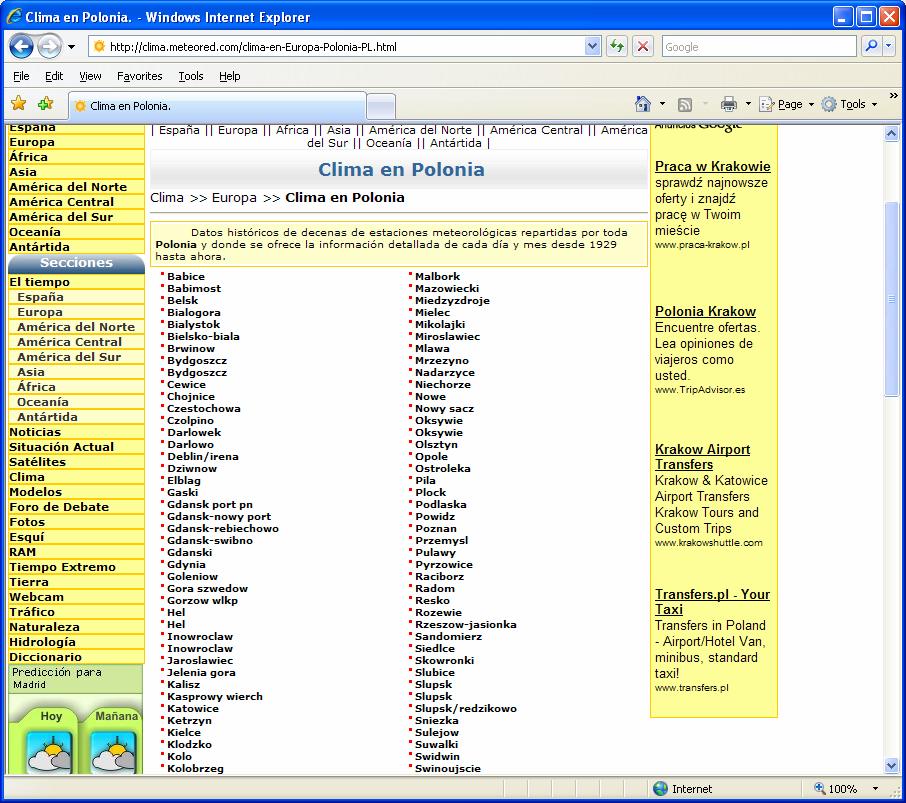The height and width of the screenshot is (803, 906).
Task: Open the Help menu
Action: coord(229,76)
